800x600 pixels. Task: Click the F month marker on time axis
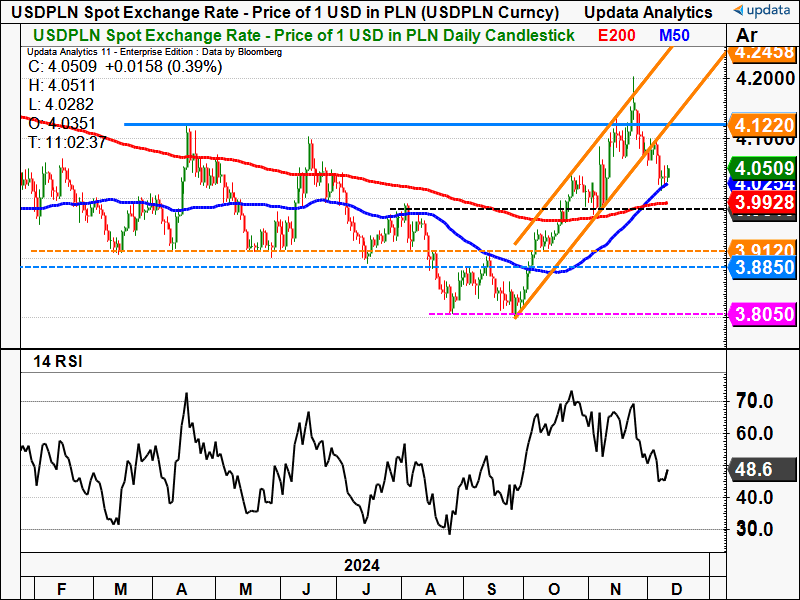click(61, 589)
